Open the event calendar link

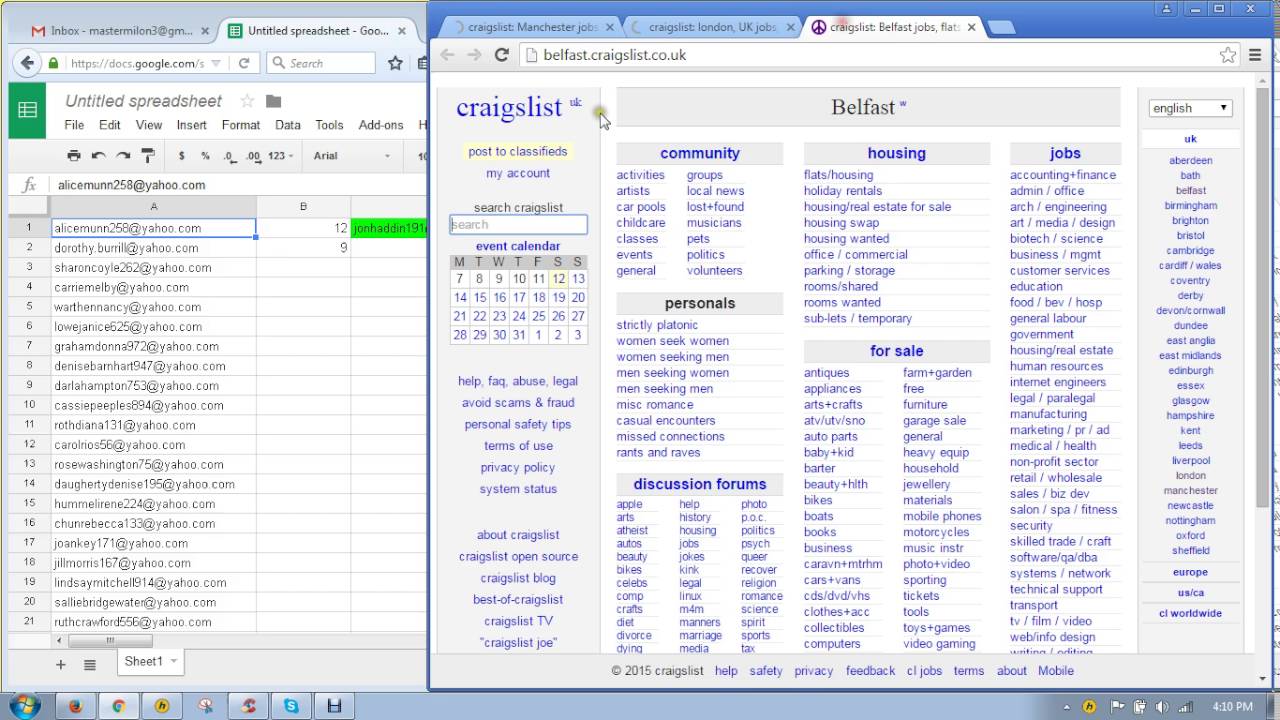(x=518, y=246)
